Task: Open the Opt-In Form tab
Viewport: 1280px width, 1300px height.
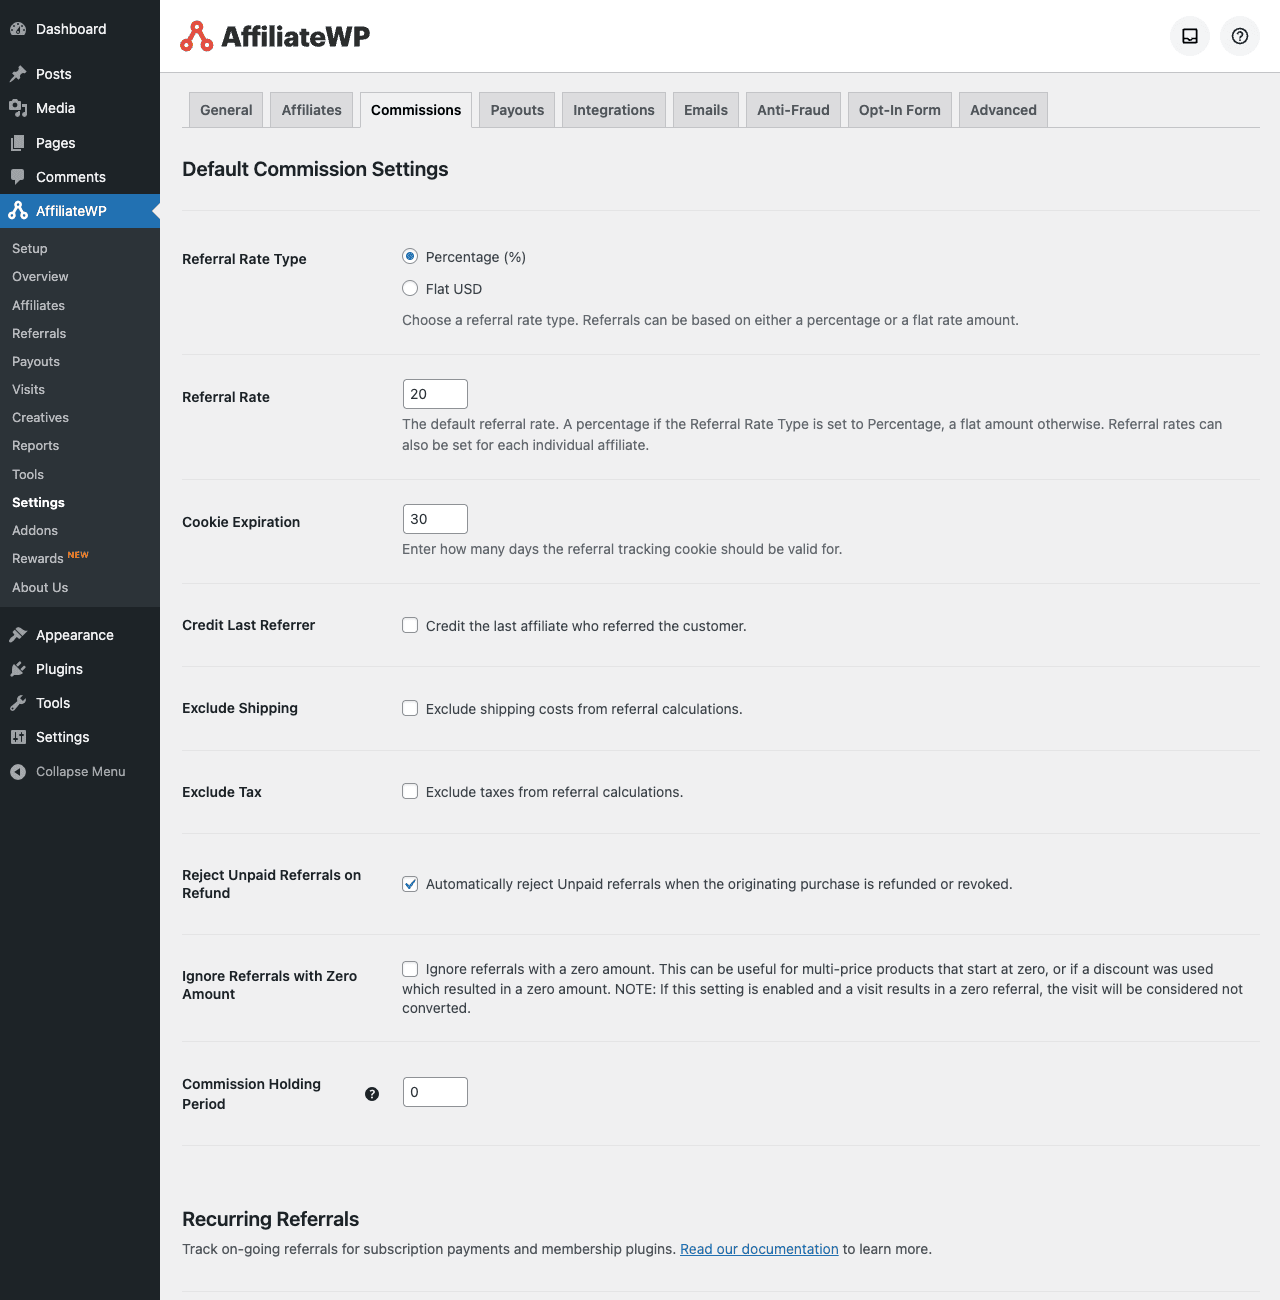Action: pyautogui.click(x=900, y=110)
